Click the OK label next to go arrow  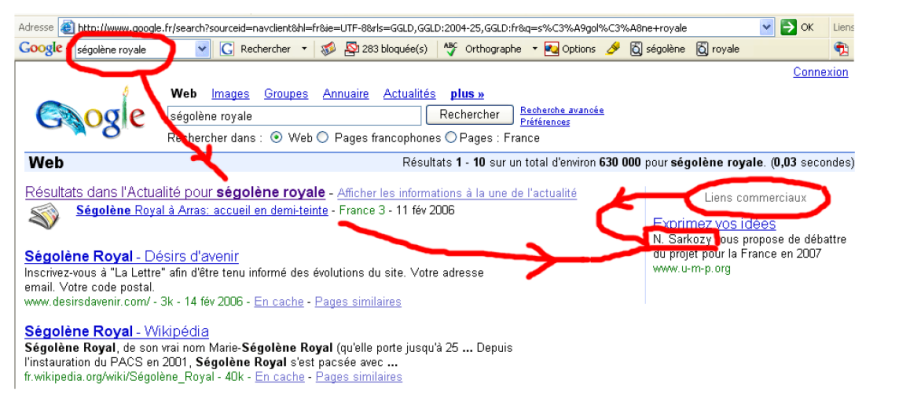click(x=807, y=27)
